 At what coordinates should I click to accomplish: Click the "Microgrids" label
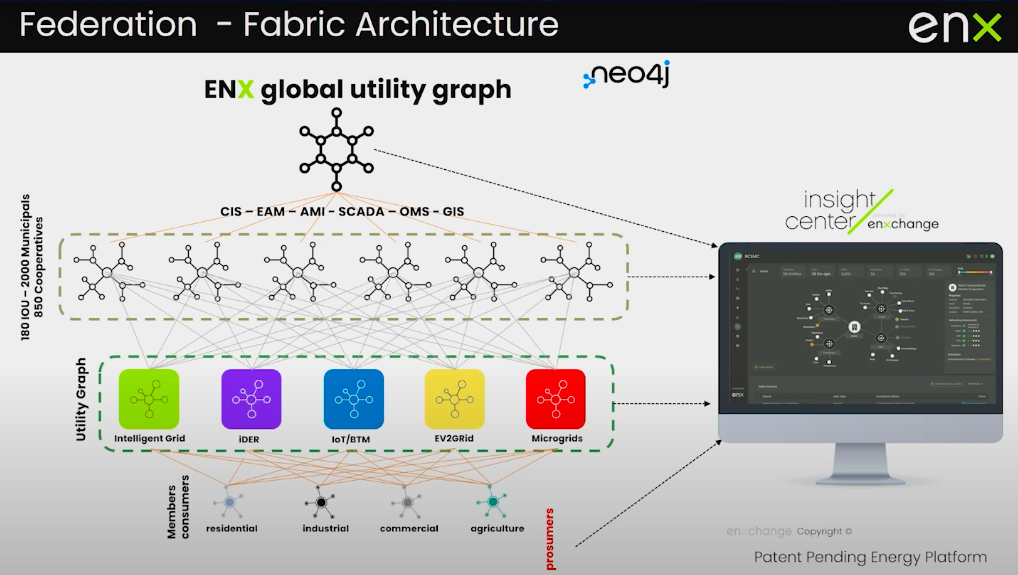coord(557,438)
